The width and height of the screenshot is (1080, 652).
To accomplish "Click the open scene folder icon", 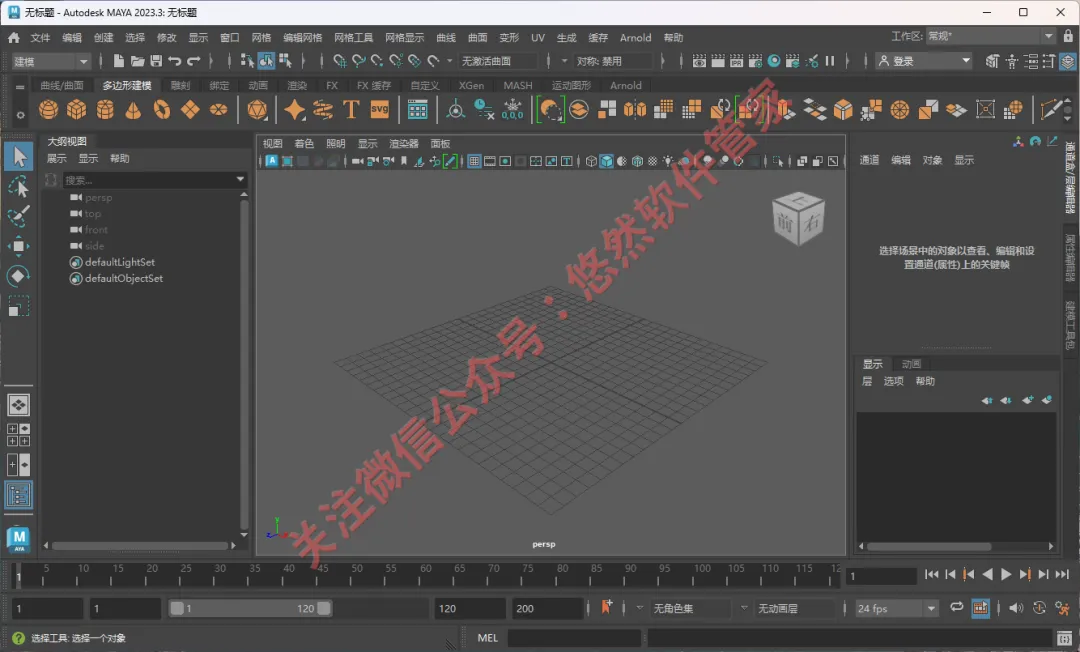I will click(x=137, y=61).
